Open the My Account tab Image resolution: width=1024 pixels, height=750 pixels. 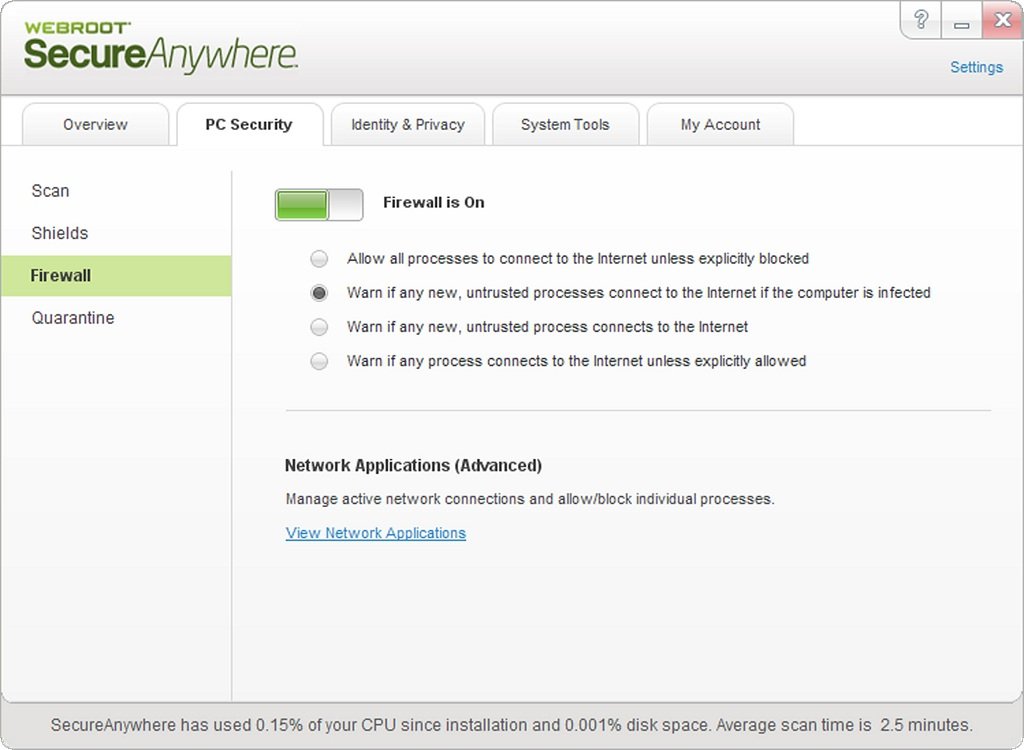(x=720, y=124)
